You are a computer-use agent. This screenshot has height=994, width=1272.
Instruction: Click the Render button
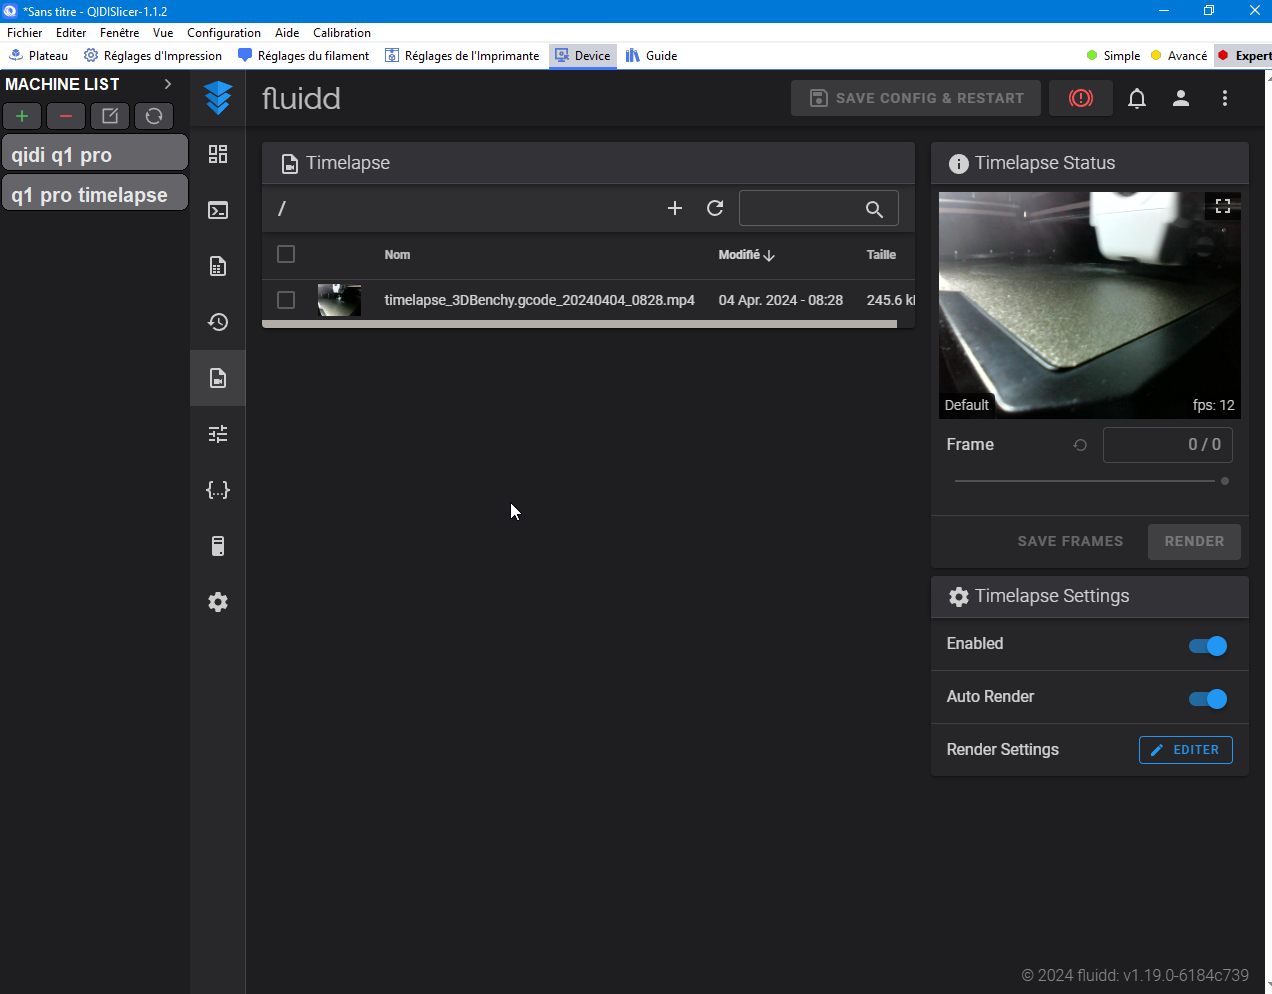pos(1194,541)
